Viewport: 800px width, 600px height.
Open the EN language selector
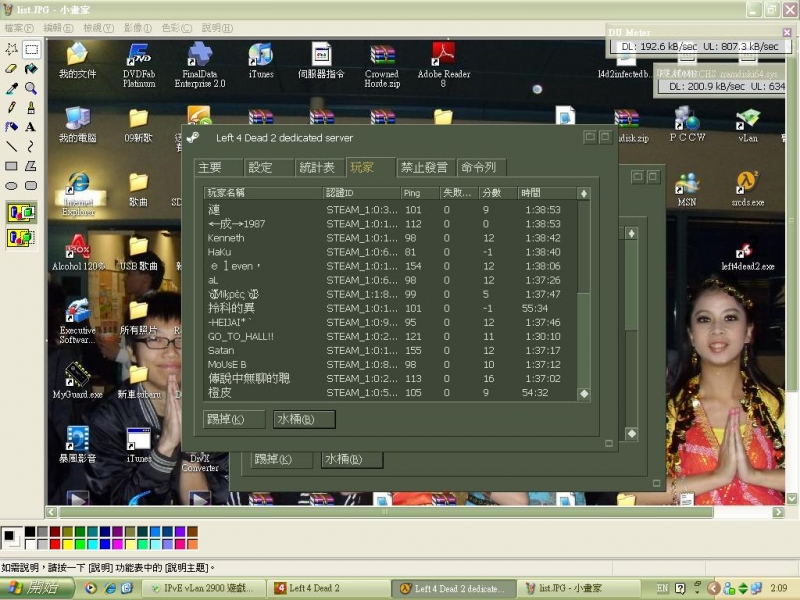coord(662,588)
